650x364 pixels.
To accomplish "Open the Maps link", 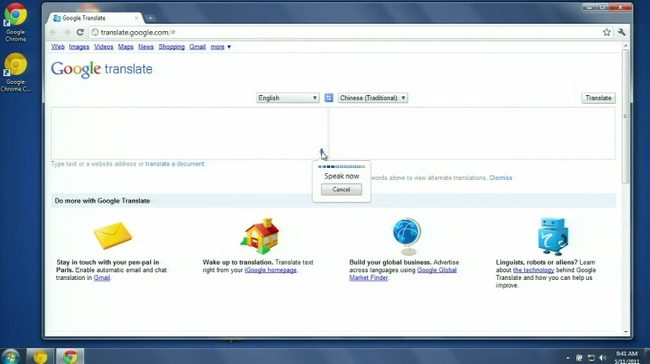I will click(126, 47).
